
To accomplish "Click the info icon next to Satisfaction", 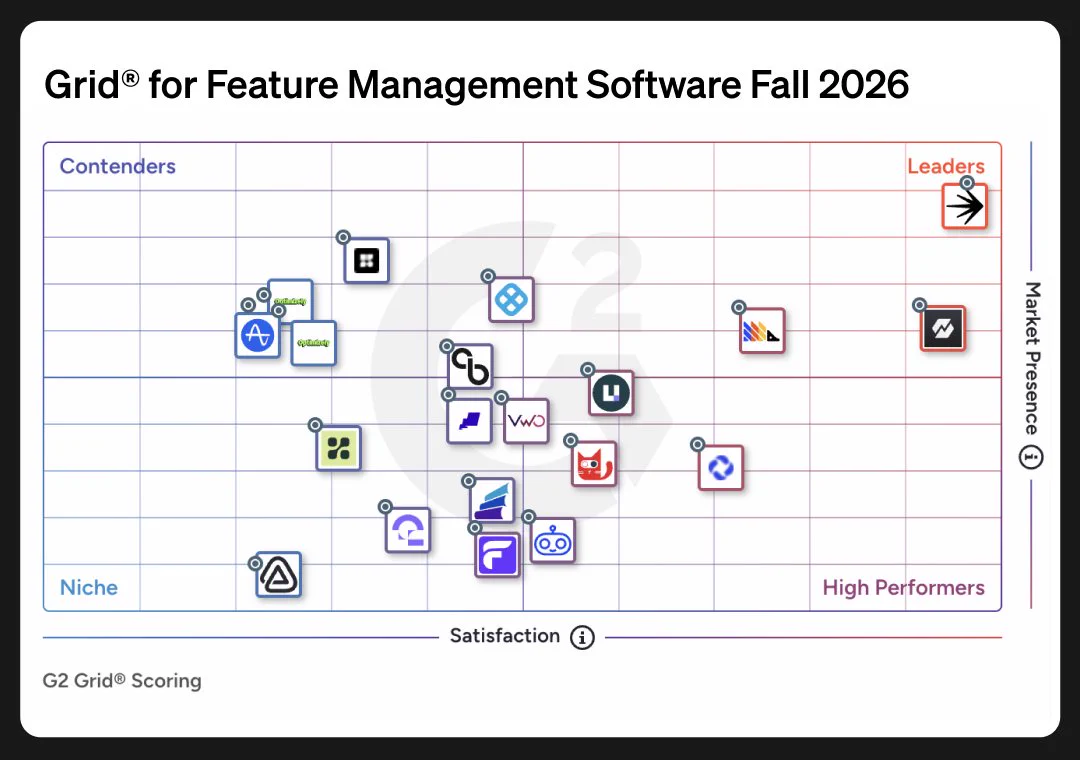I will (582, 637).
